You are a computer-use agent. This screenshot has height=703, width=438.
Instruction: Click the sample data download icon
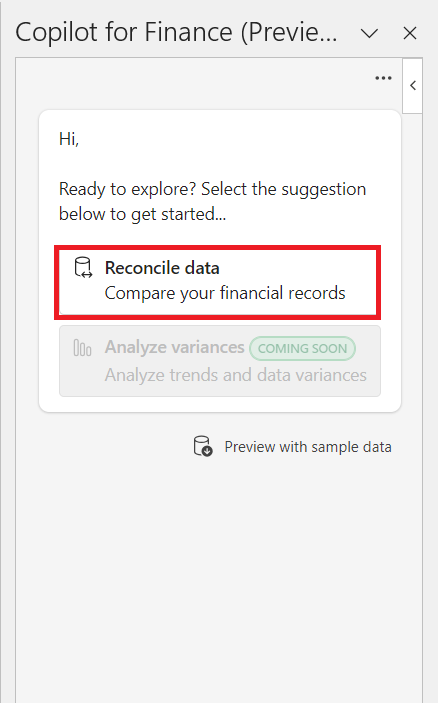[203, 447]
